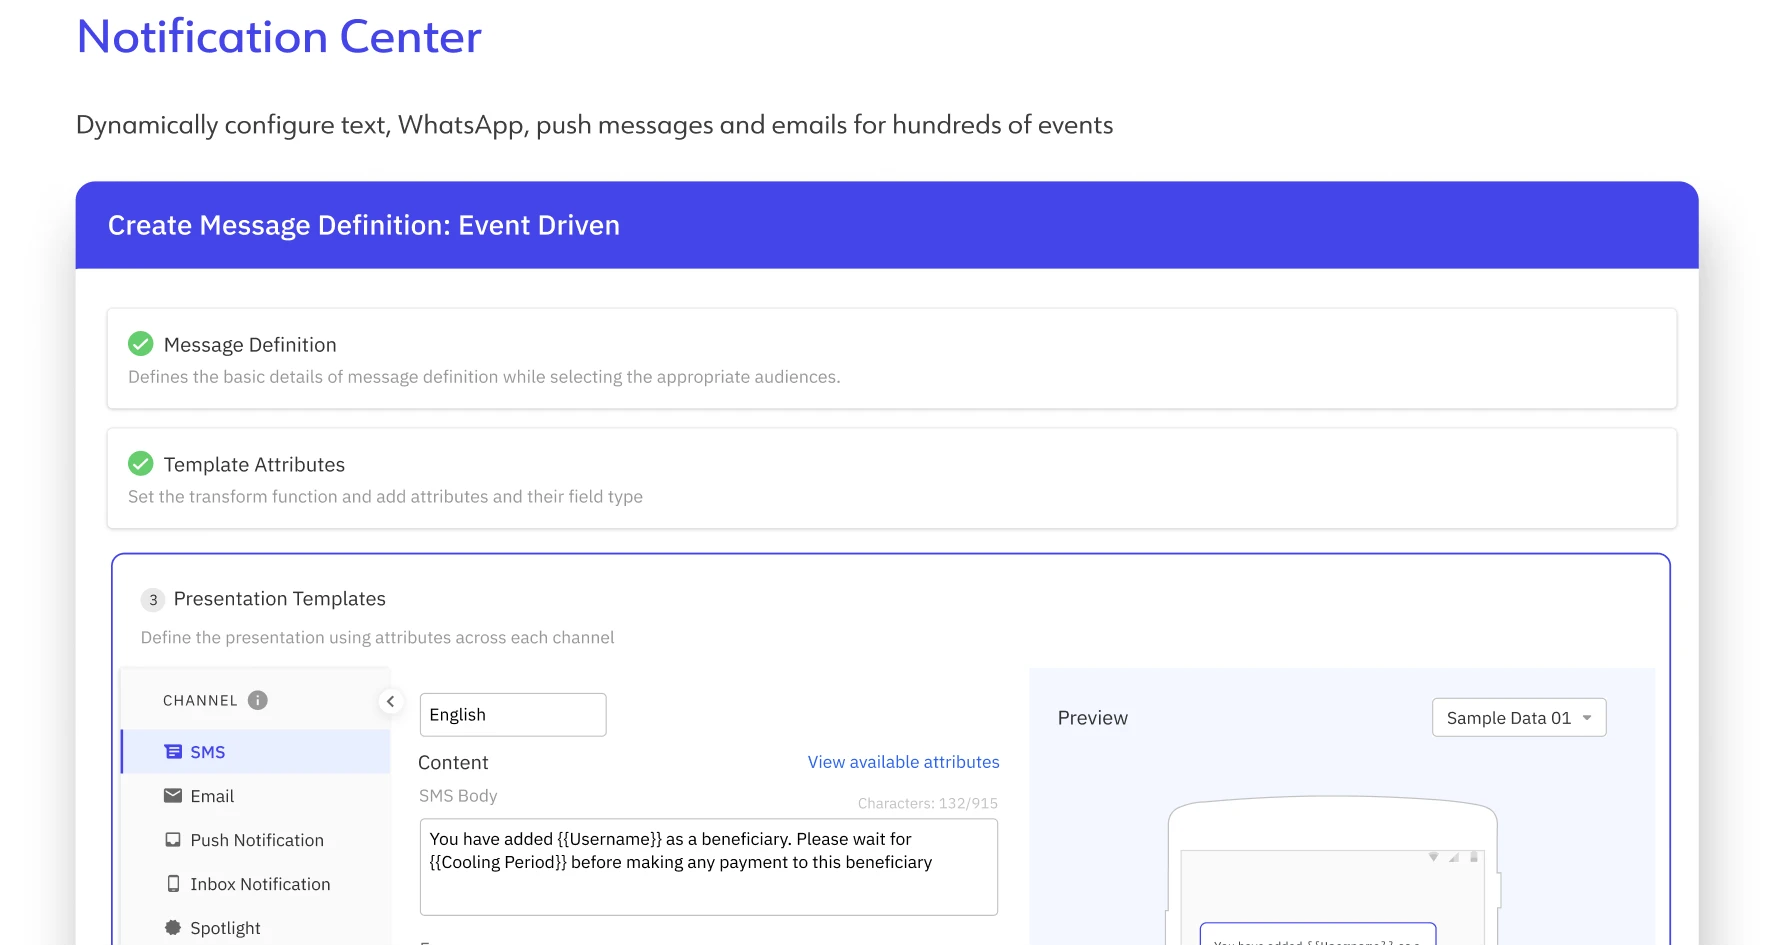Viewport: 1786px width, 946px height.
Task: Expand the Template Attributes step
Action: (254, 465)
